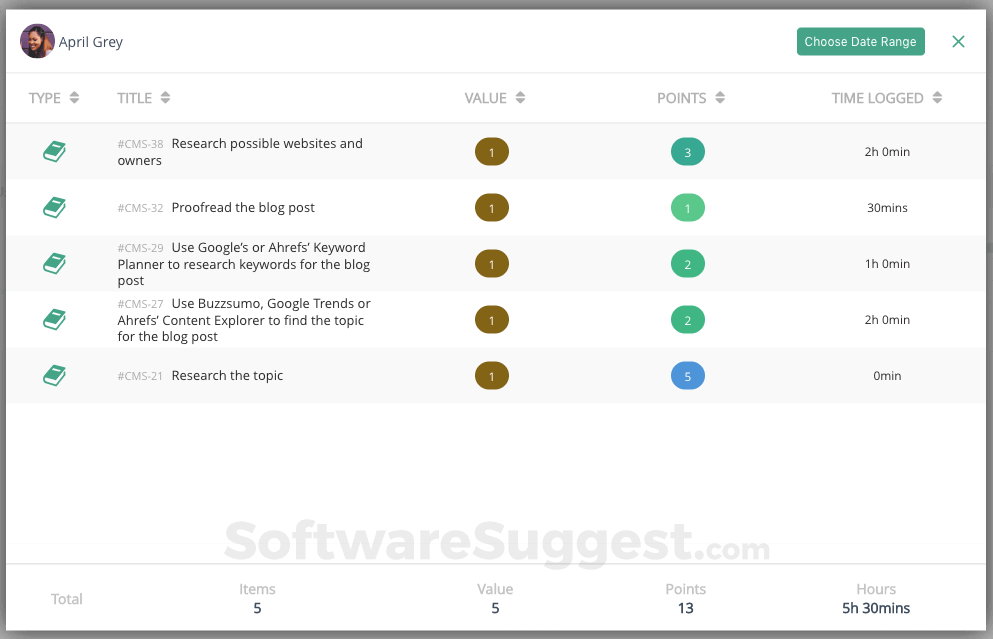
Task: Click April Grey's profile avatar
Action: pos(37,42)
